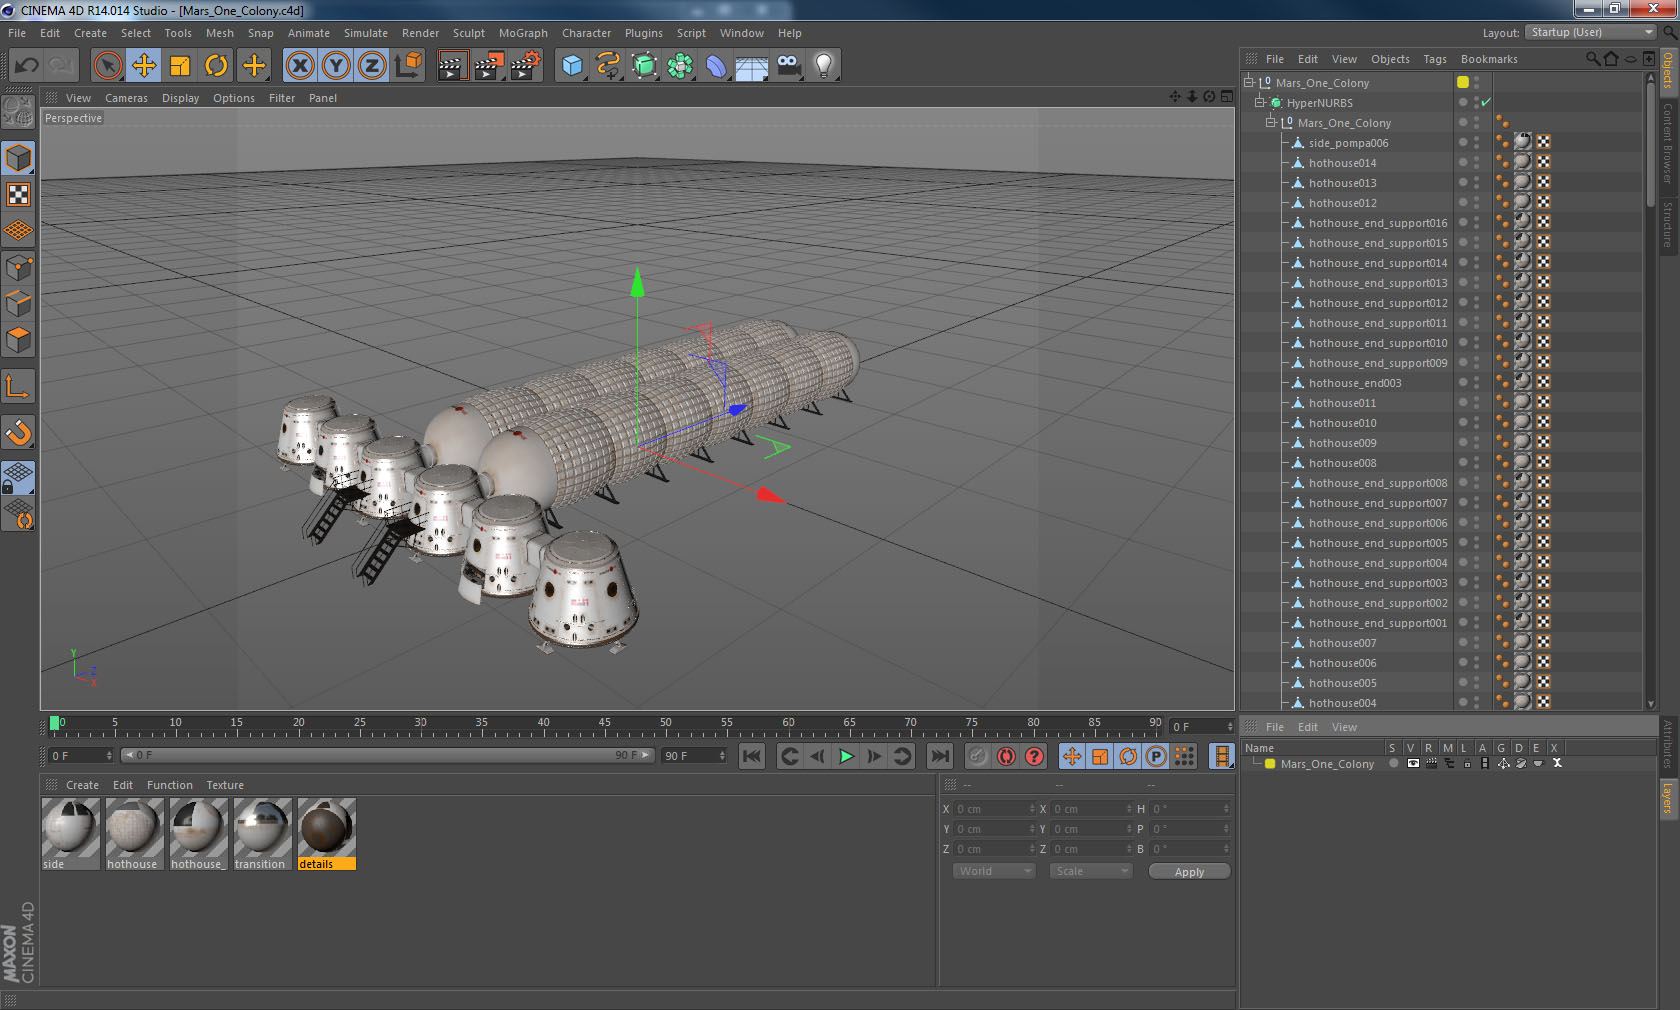Collapse the nested Mars_One_Colony null group

click(1271, 122)
